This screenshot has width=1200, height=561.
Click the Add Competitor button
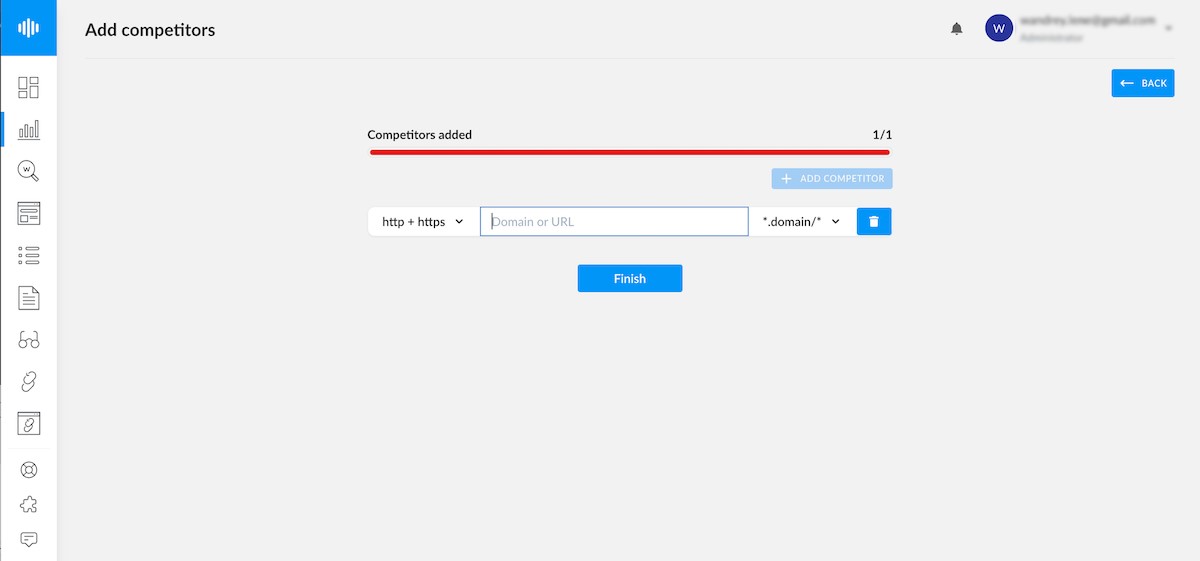832,179
